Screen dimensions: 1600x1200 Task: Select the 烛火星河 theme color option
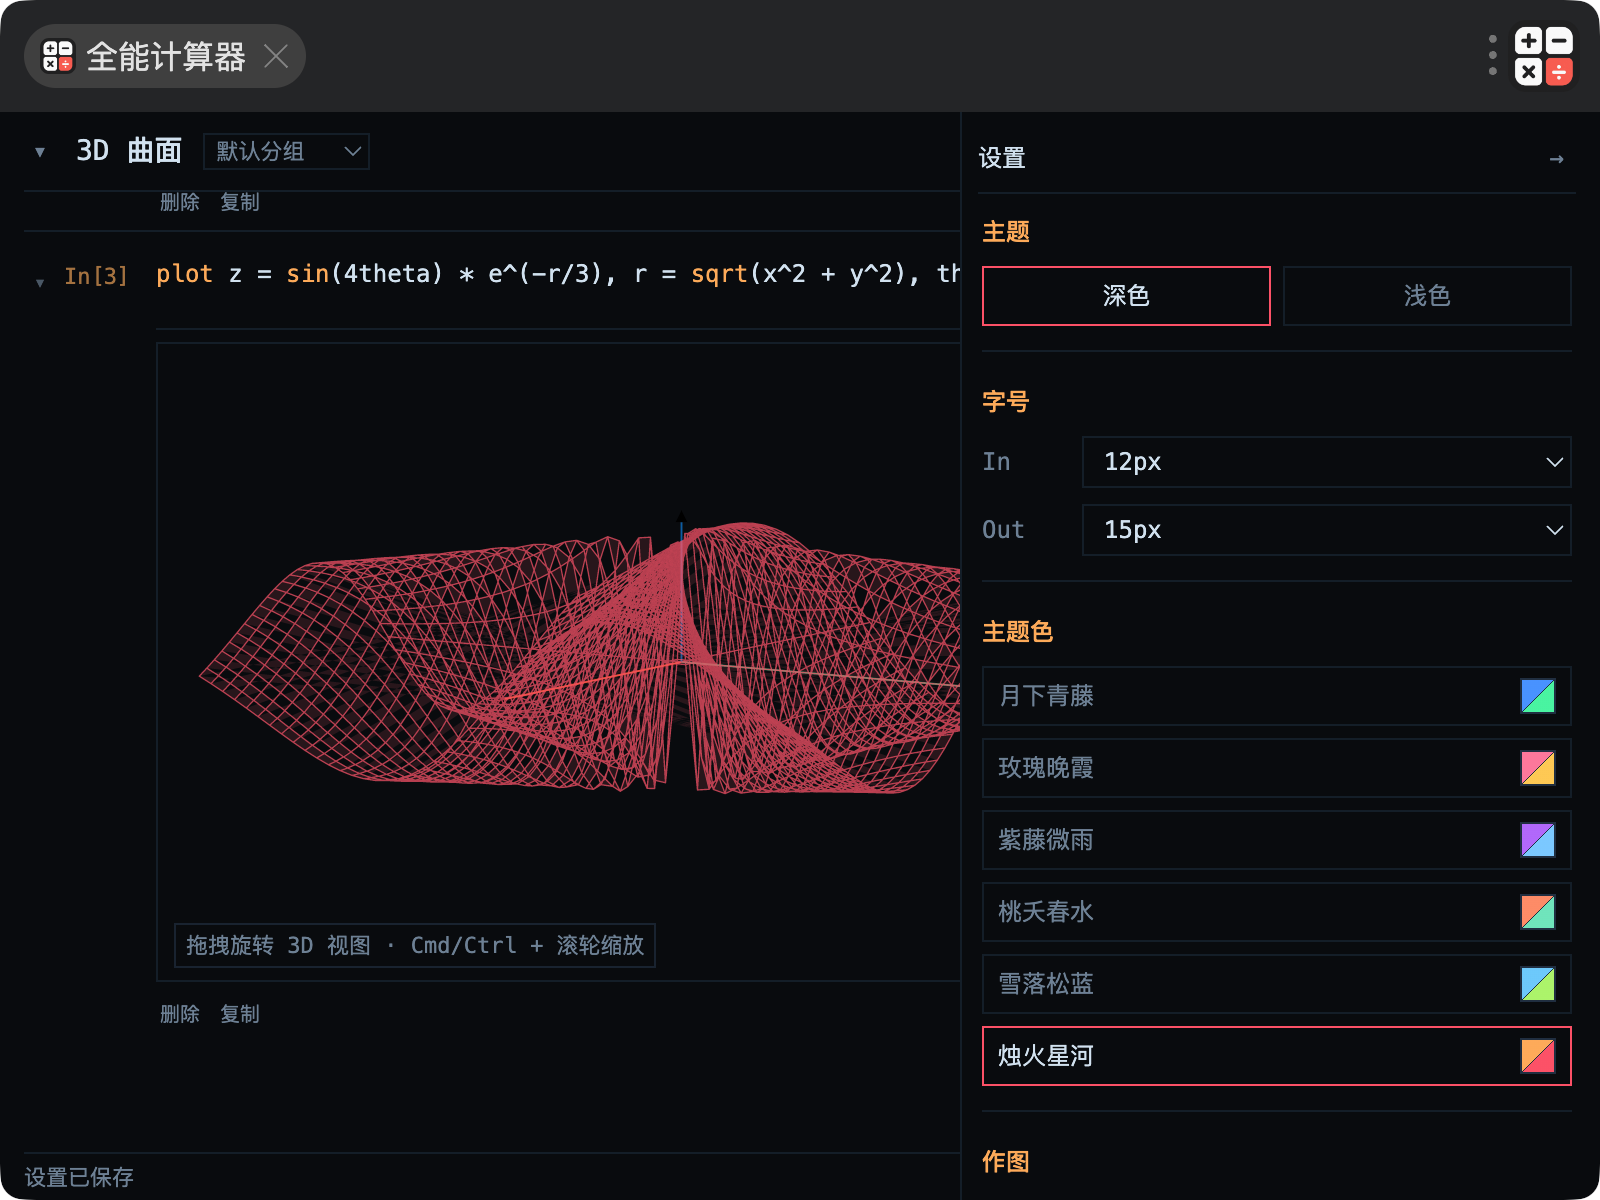[x=1277, y=1056]
